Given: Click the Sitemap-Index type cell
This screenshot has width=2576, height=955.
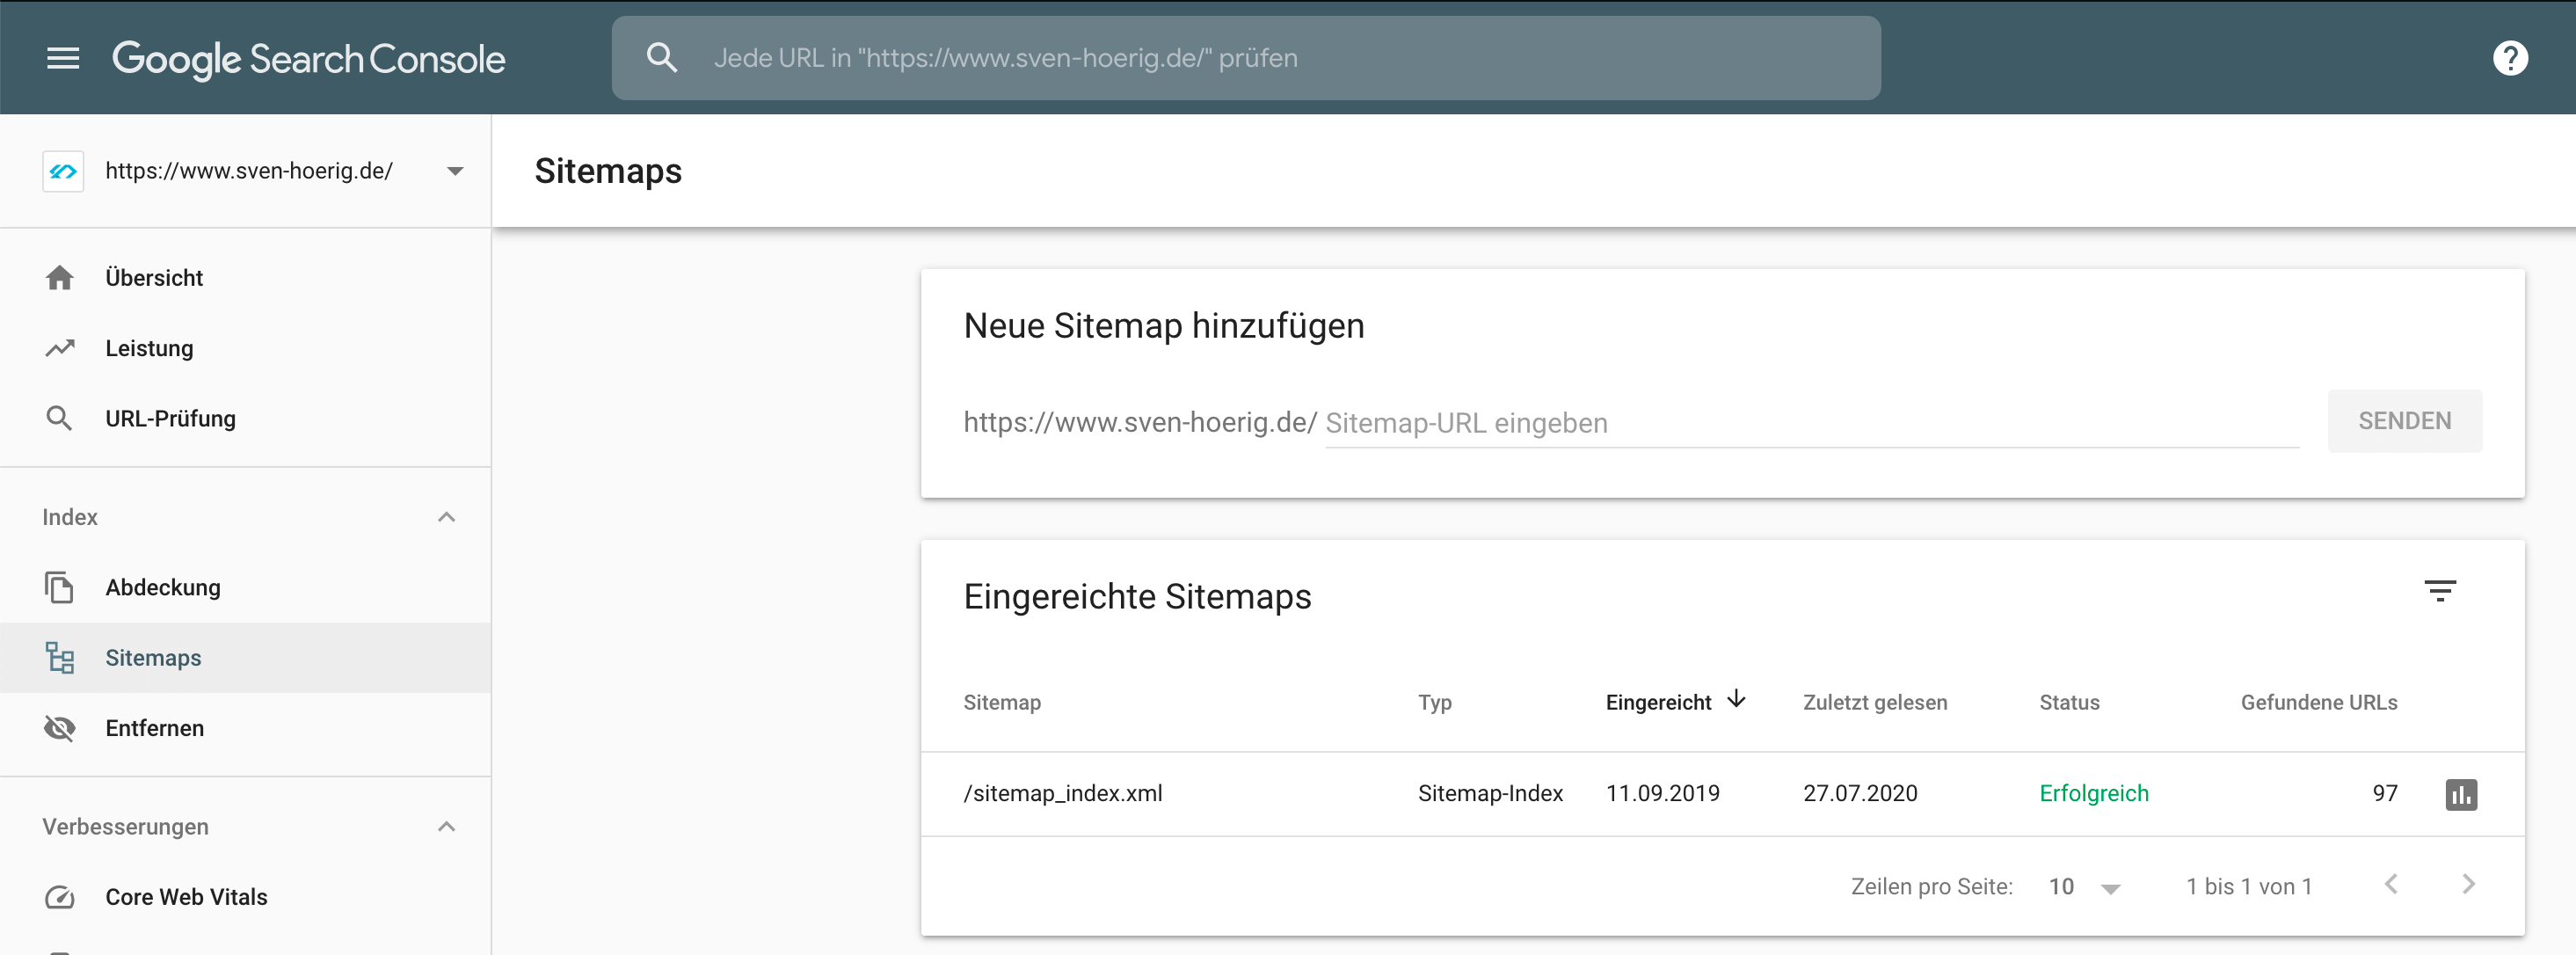Looking at the screenshot, I should point(1490,793).
